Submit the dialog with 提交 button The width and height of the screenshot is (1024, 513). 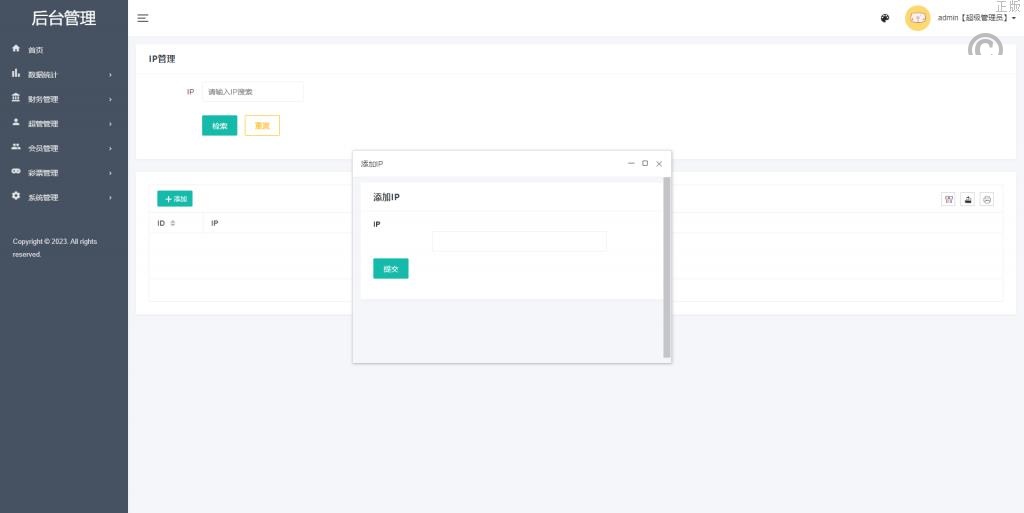(390, 268)
